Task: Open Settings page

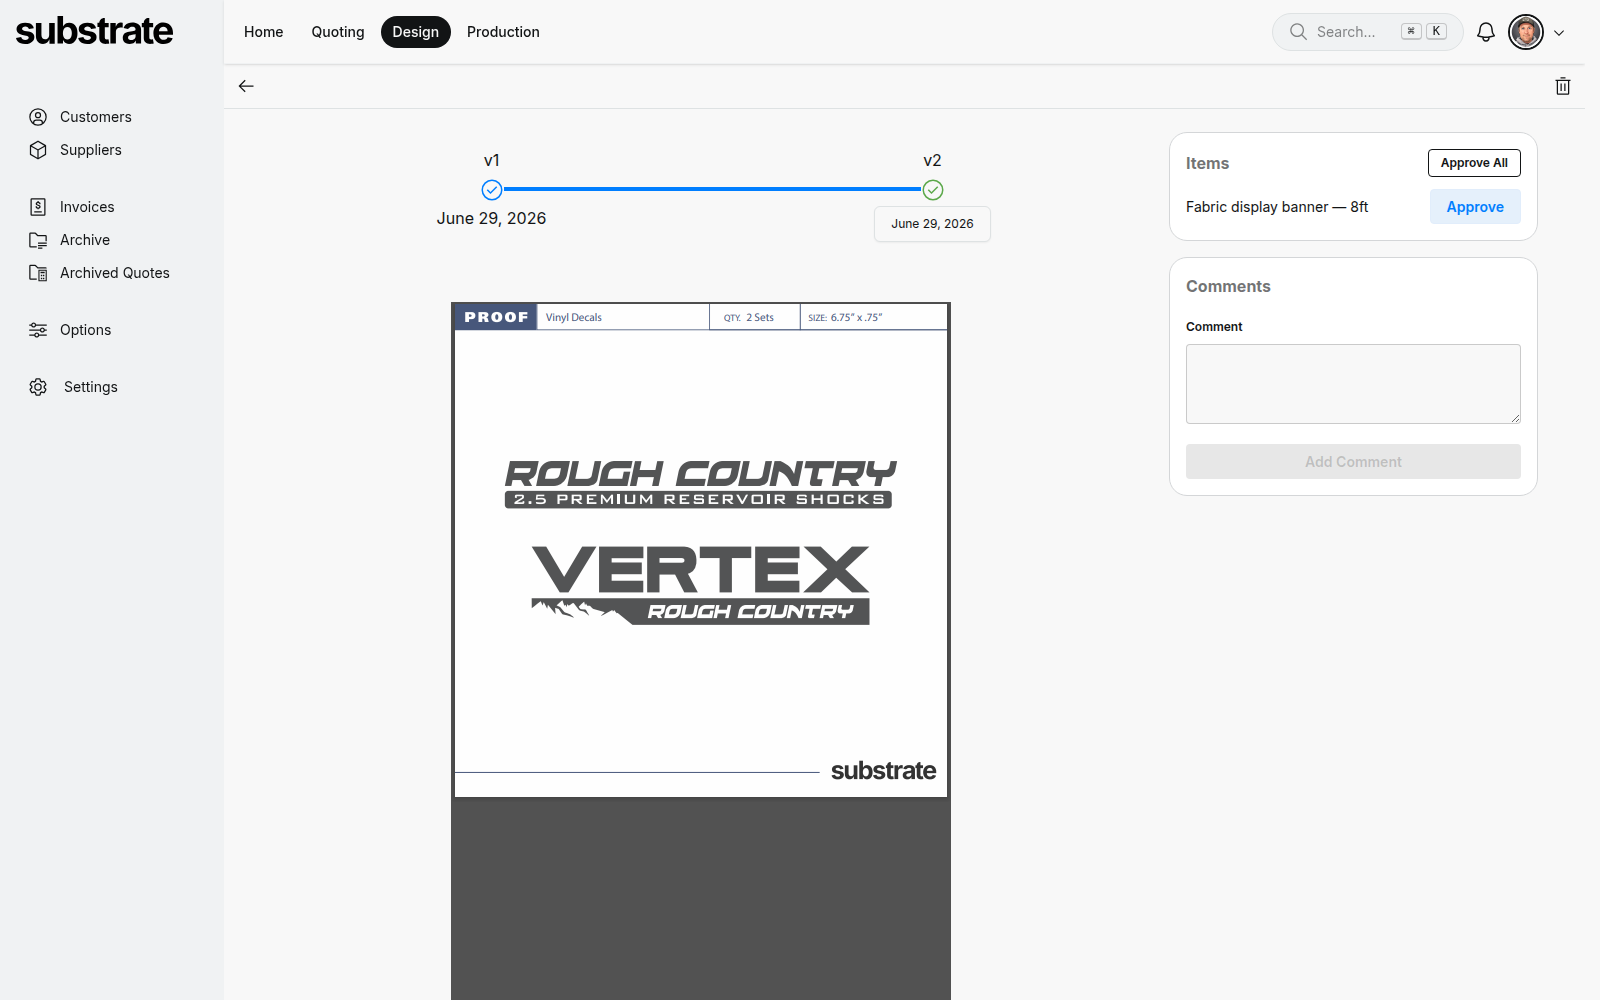Action: pyautogui.click(x=91, y=387)
